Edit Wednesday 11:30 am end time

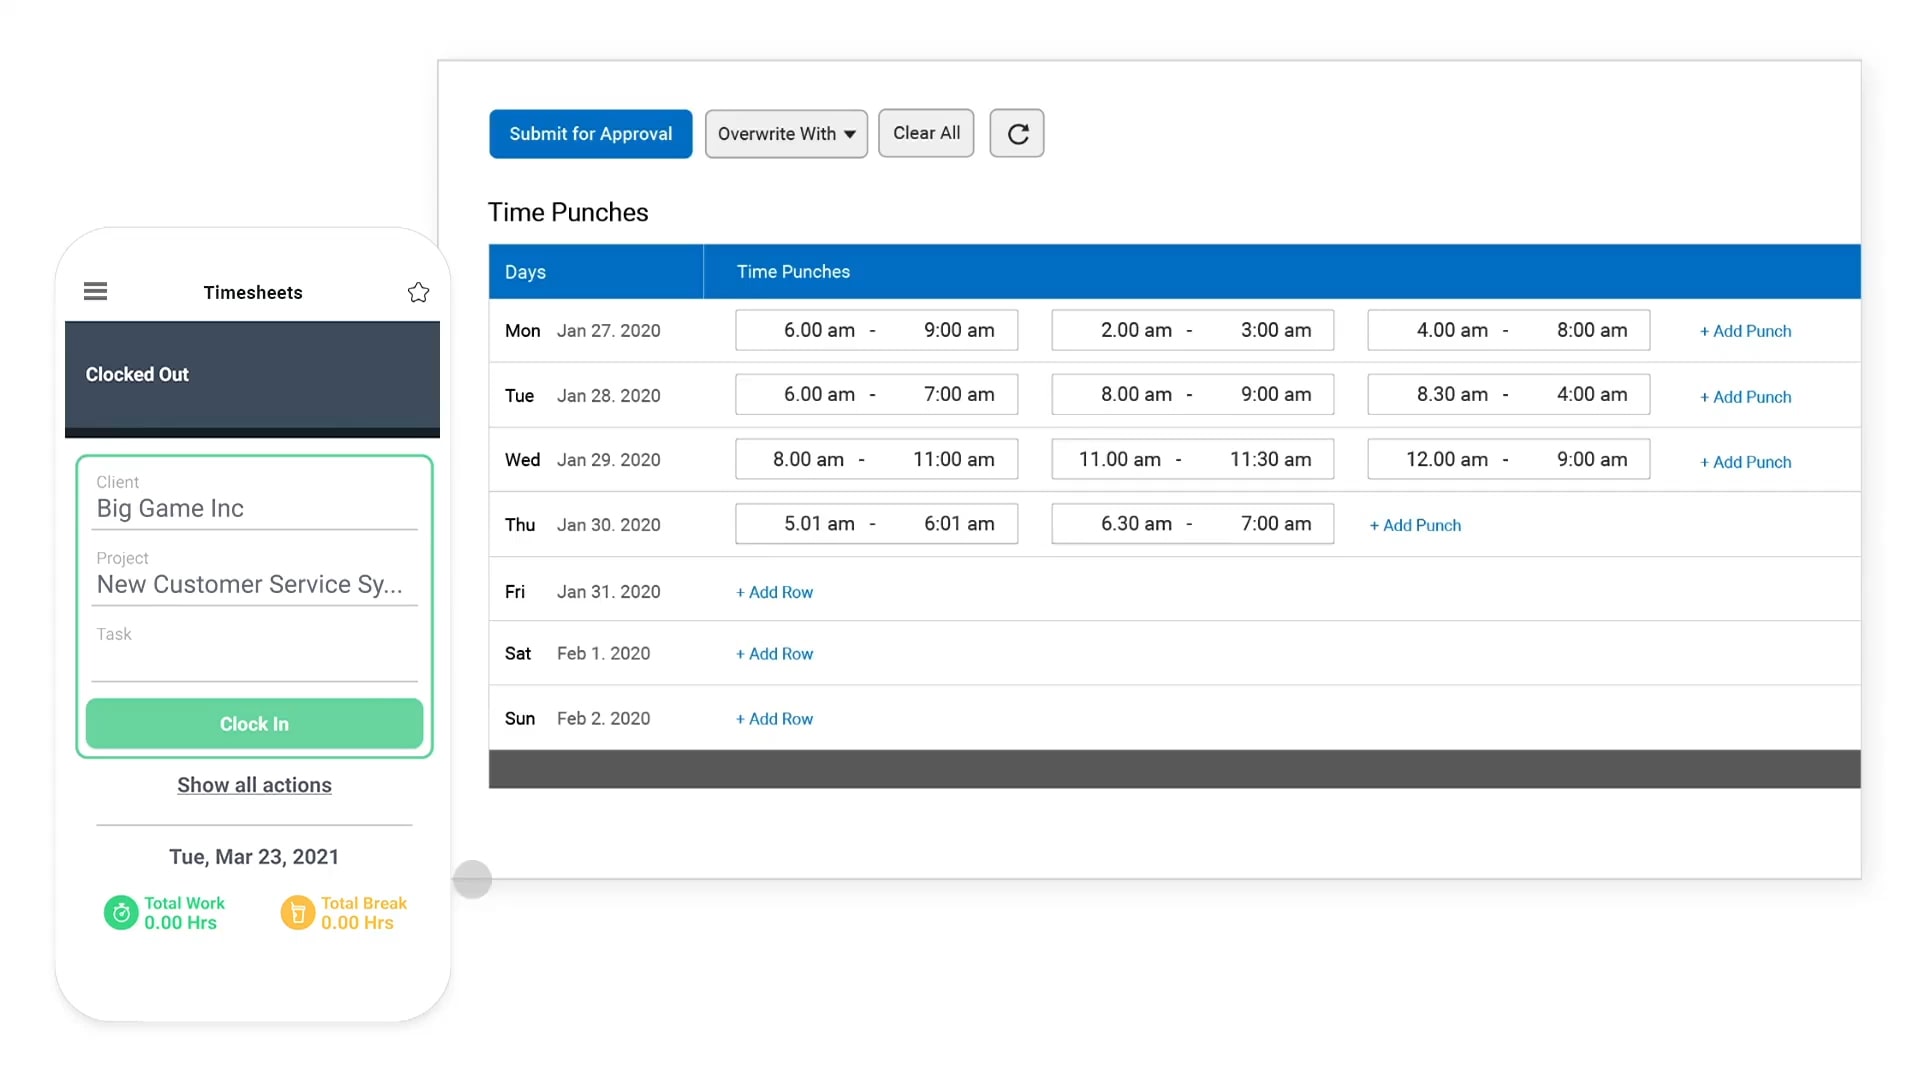coord(1270,459)
